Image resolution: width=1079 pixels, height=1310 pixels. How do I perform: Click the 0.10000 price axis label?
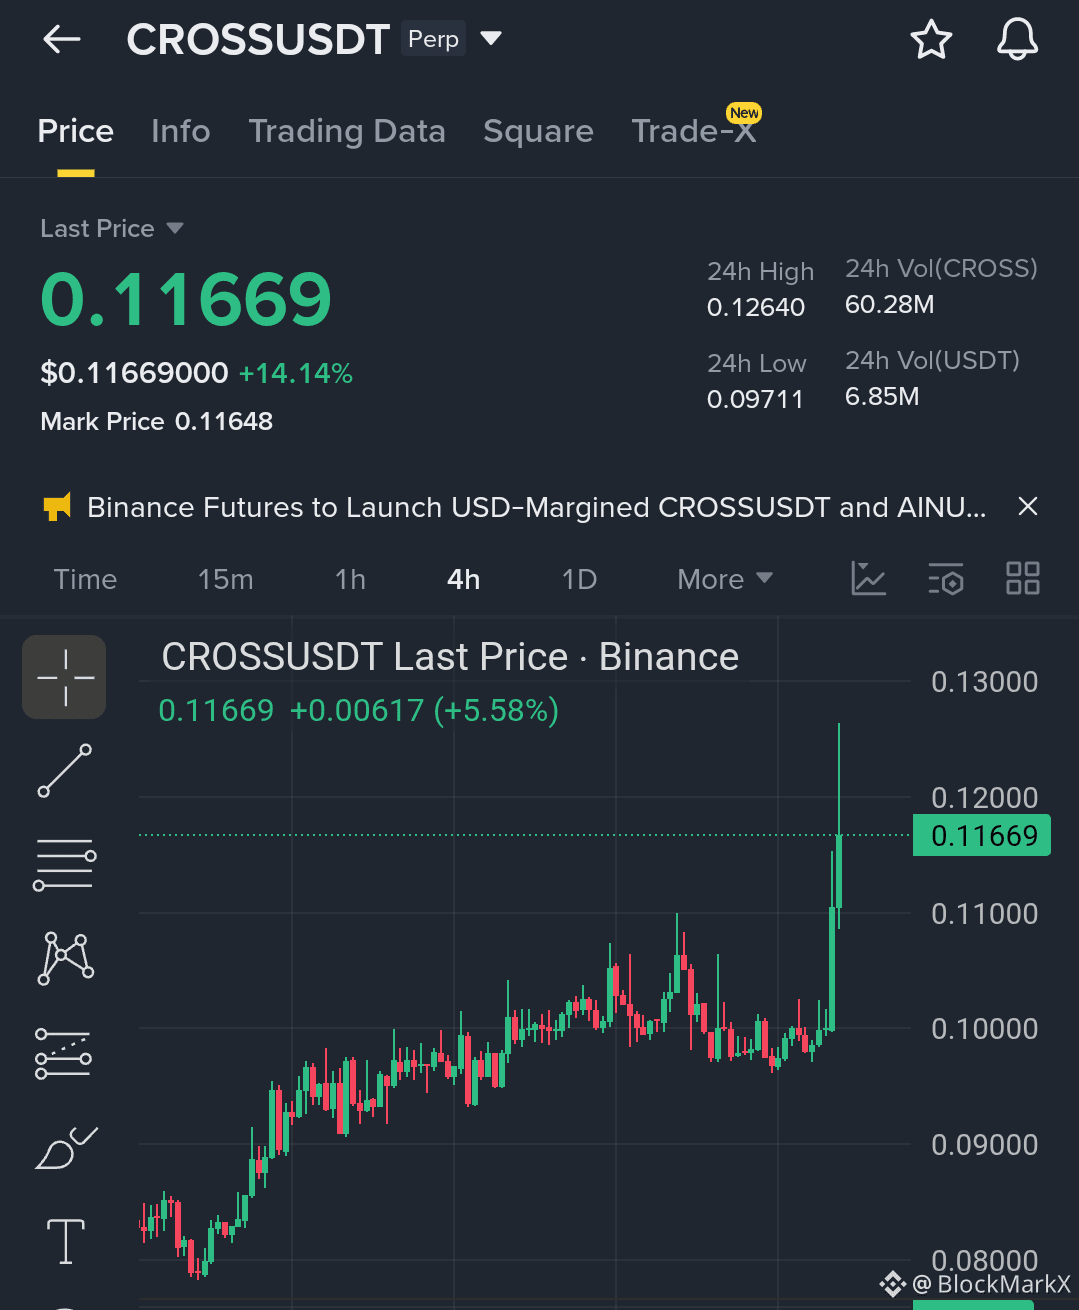coord(984,1029)
